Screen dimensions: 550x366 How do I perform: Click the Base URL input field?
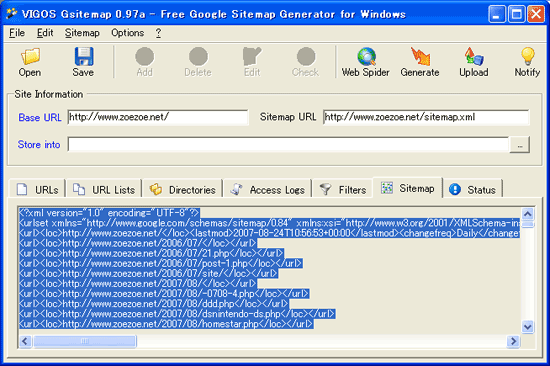click(158, 117)
